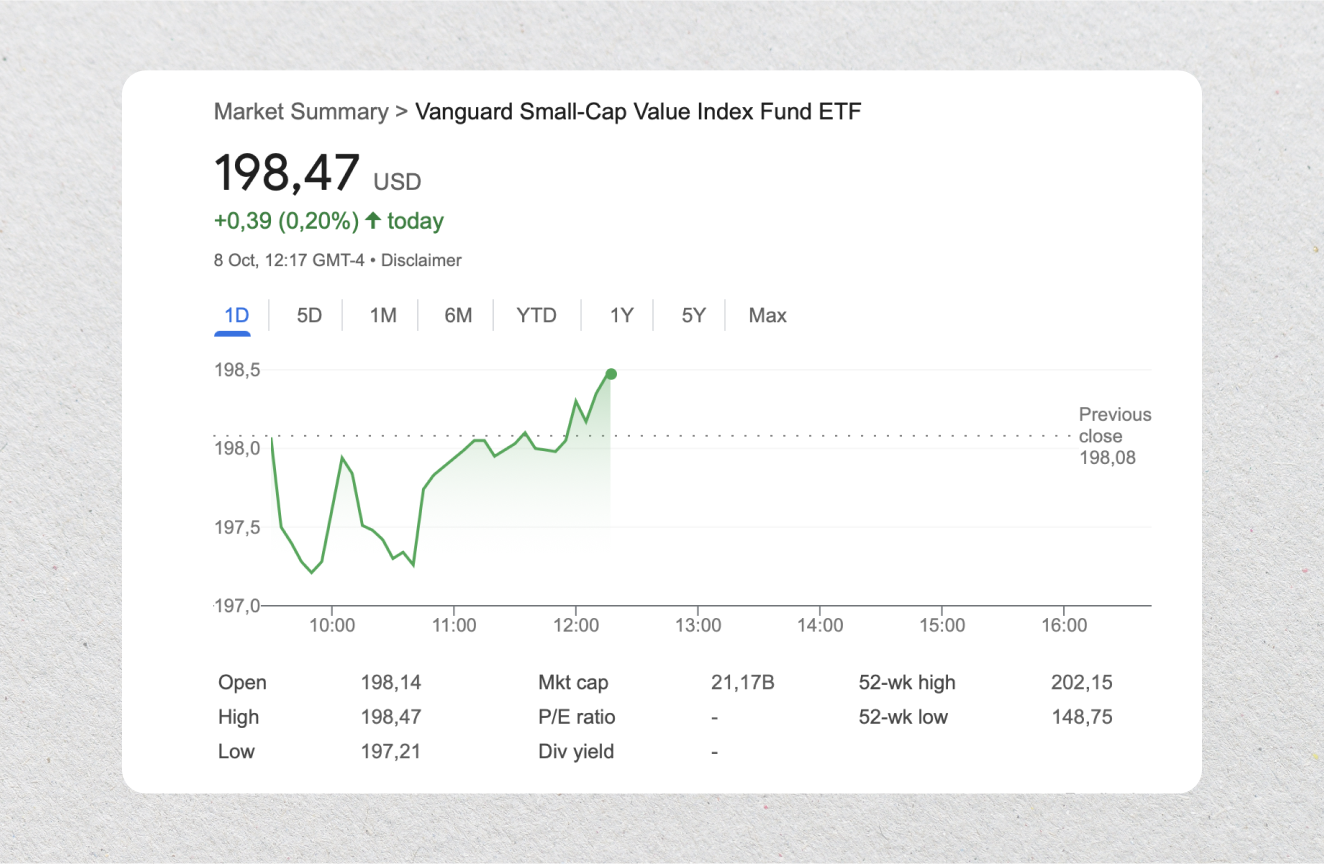Reselect the active 1D tab
Viewport: 1324px width, 864px height.
235,315
